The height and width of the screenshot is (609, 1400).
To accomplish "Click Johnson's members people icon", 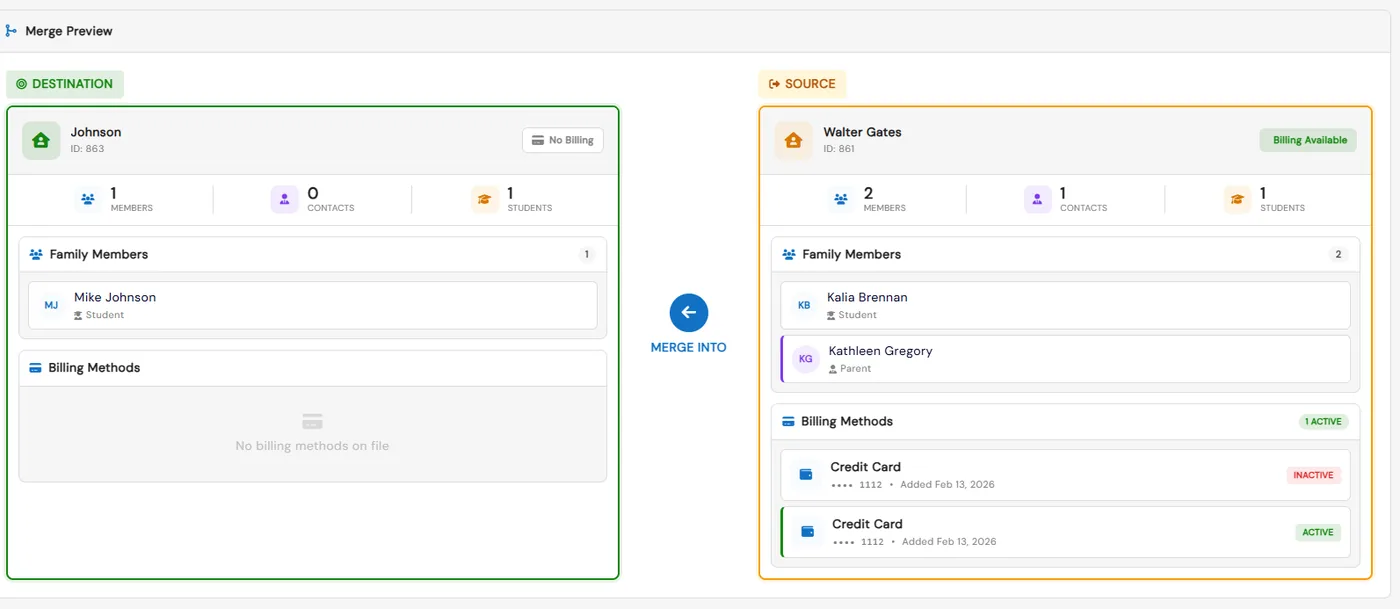I will point(89,200).
